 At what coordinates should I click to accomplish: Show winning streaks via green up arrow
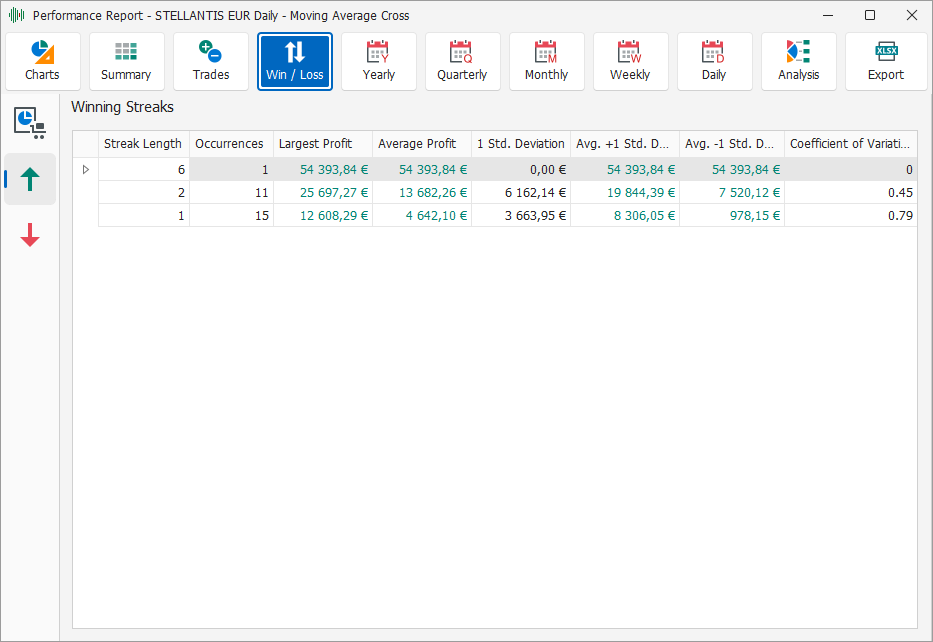30,179
